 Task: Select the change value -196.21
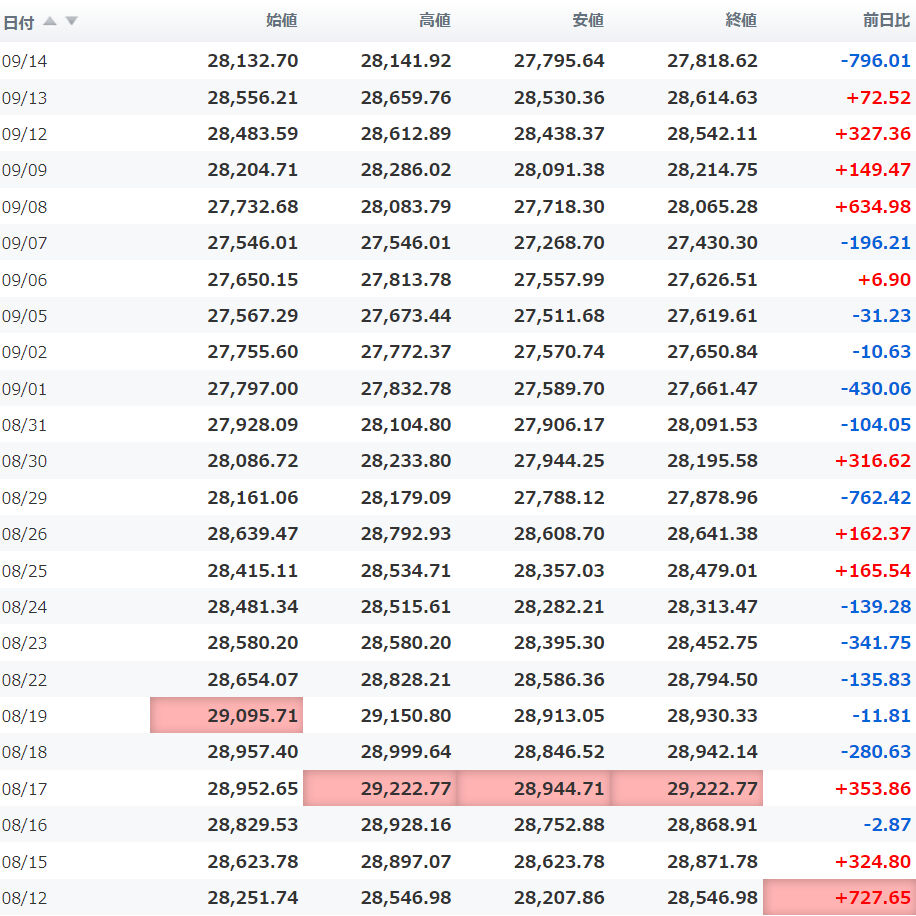(875, 243)
